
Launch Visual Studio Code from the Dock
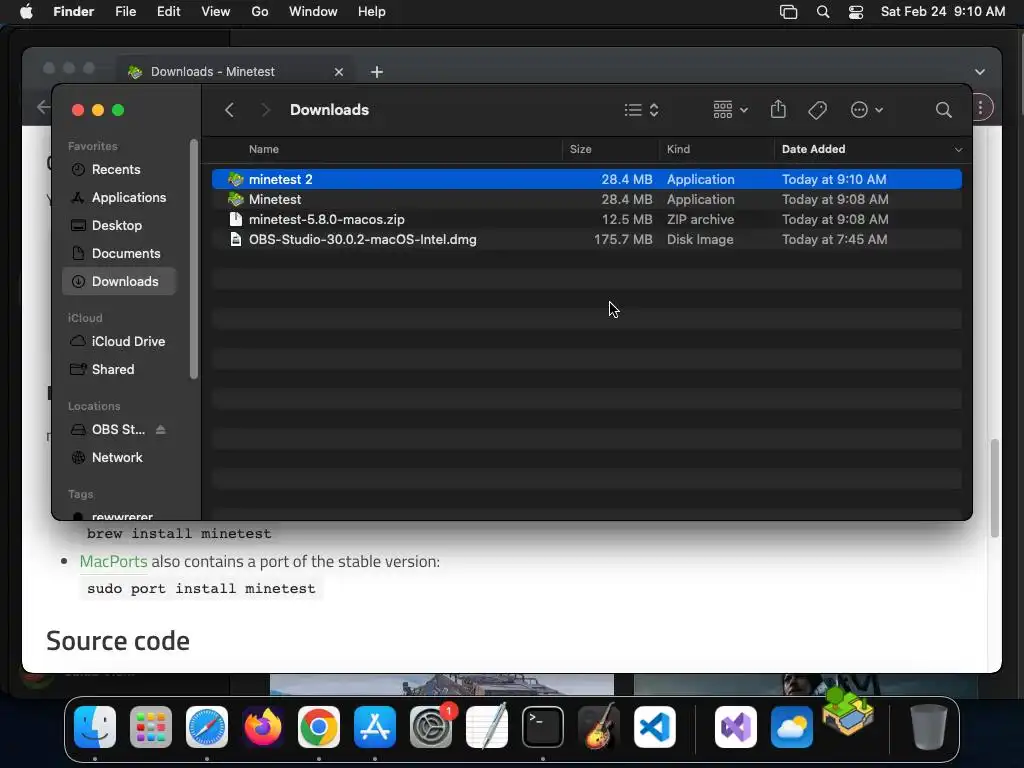coord(655,727)
